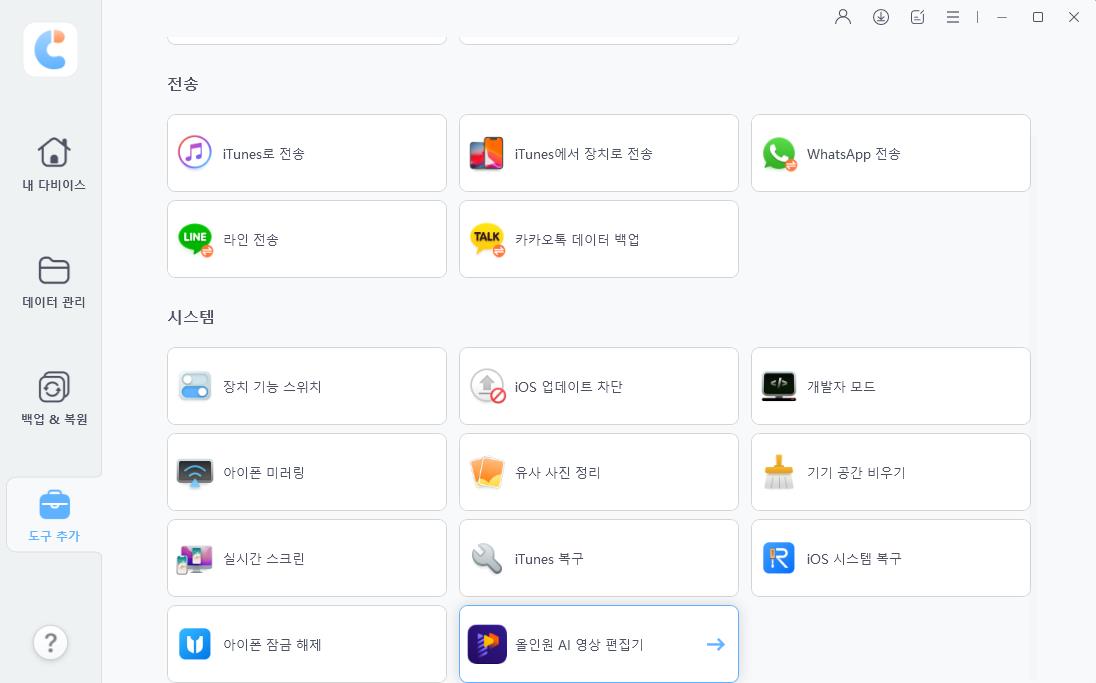Click the blue arrow on 올인원 AI 영상 편집기
Screen dimensions: 1096x683
(x=716, y=644)
